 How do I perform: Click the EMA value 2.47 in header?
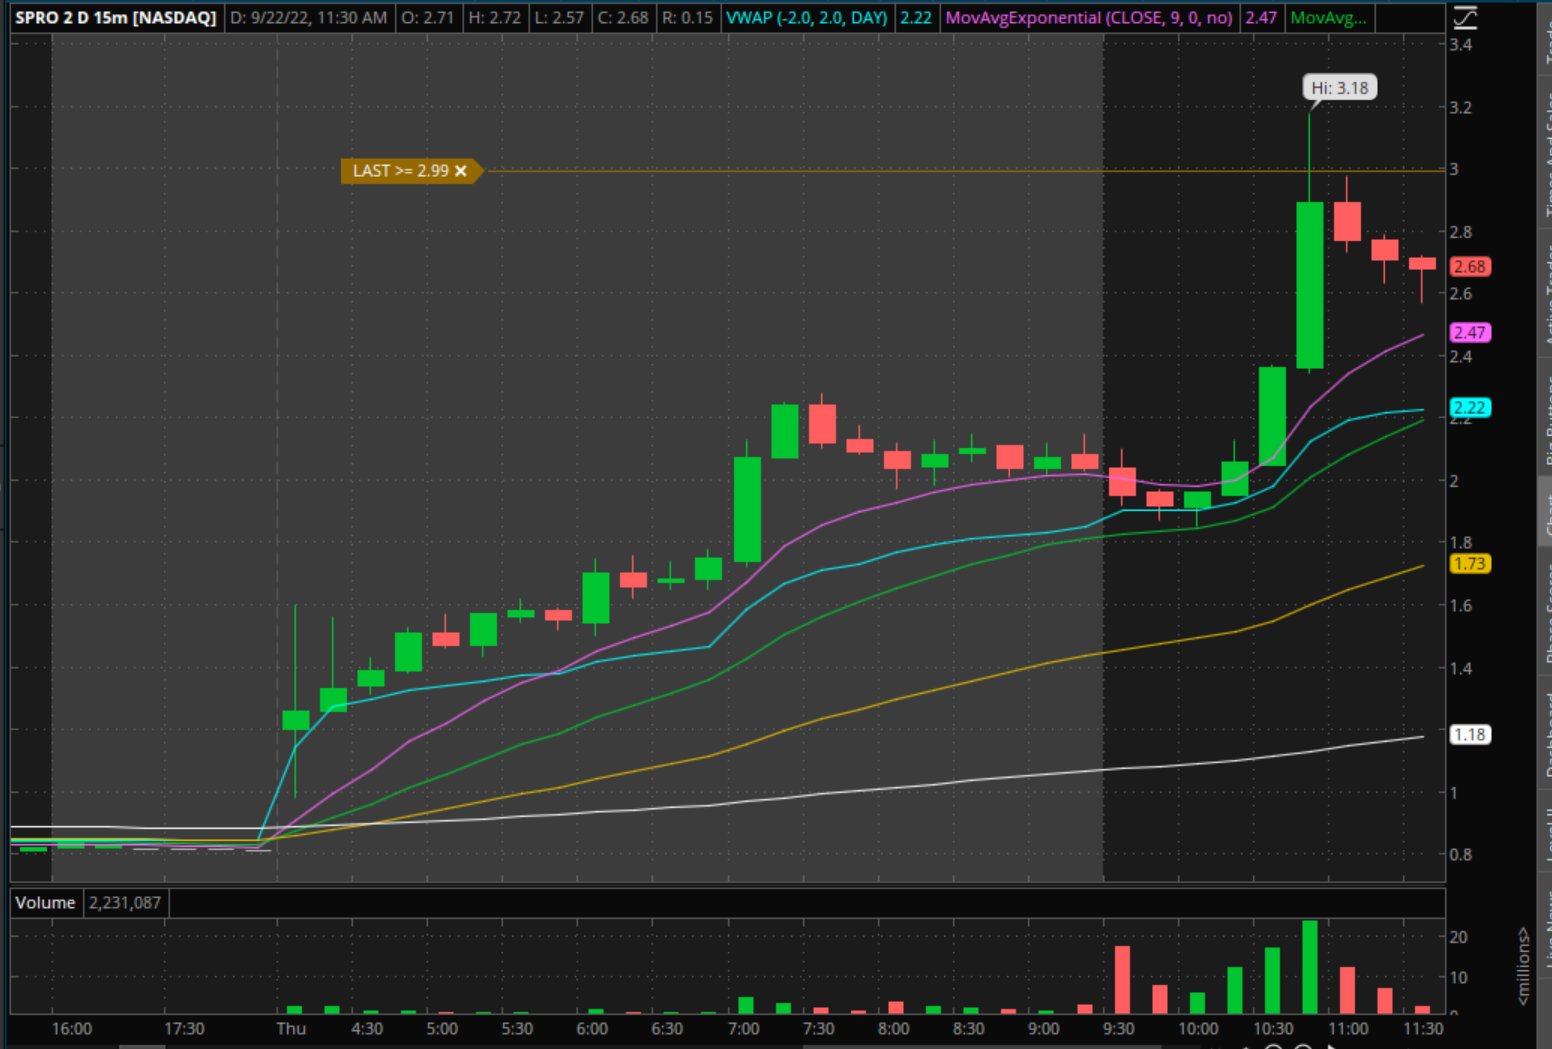pos(1261,17)
